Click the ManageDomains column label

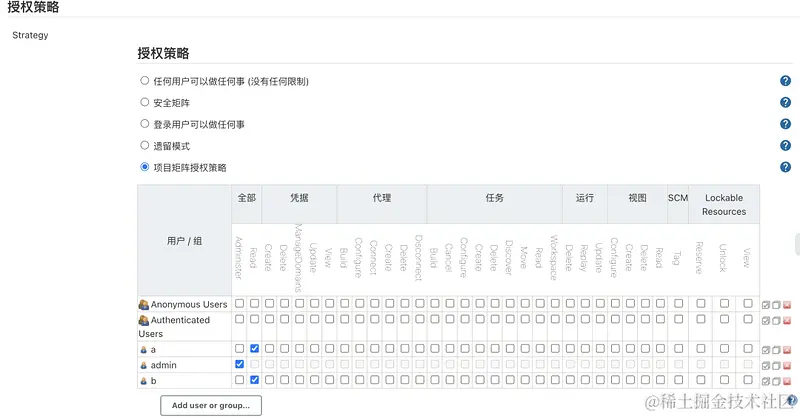298,258
